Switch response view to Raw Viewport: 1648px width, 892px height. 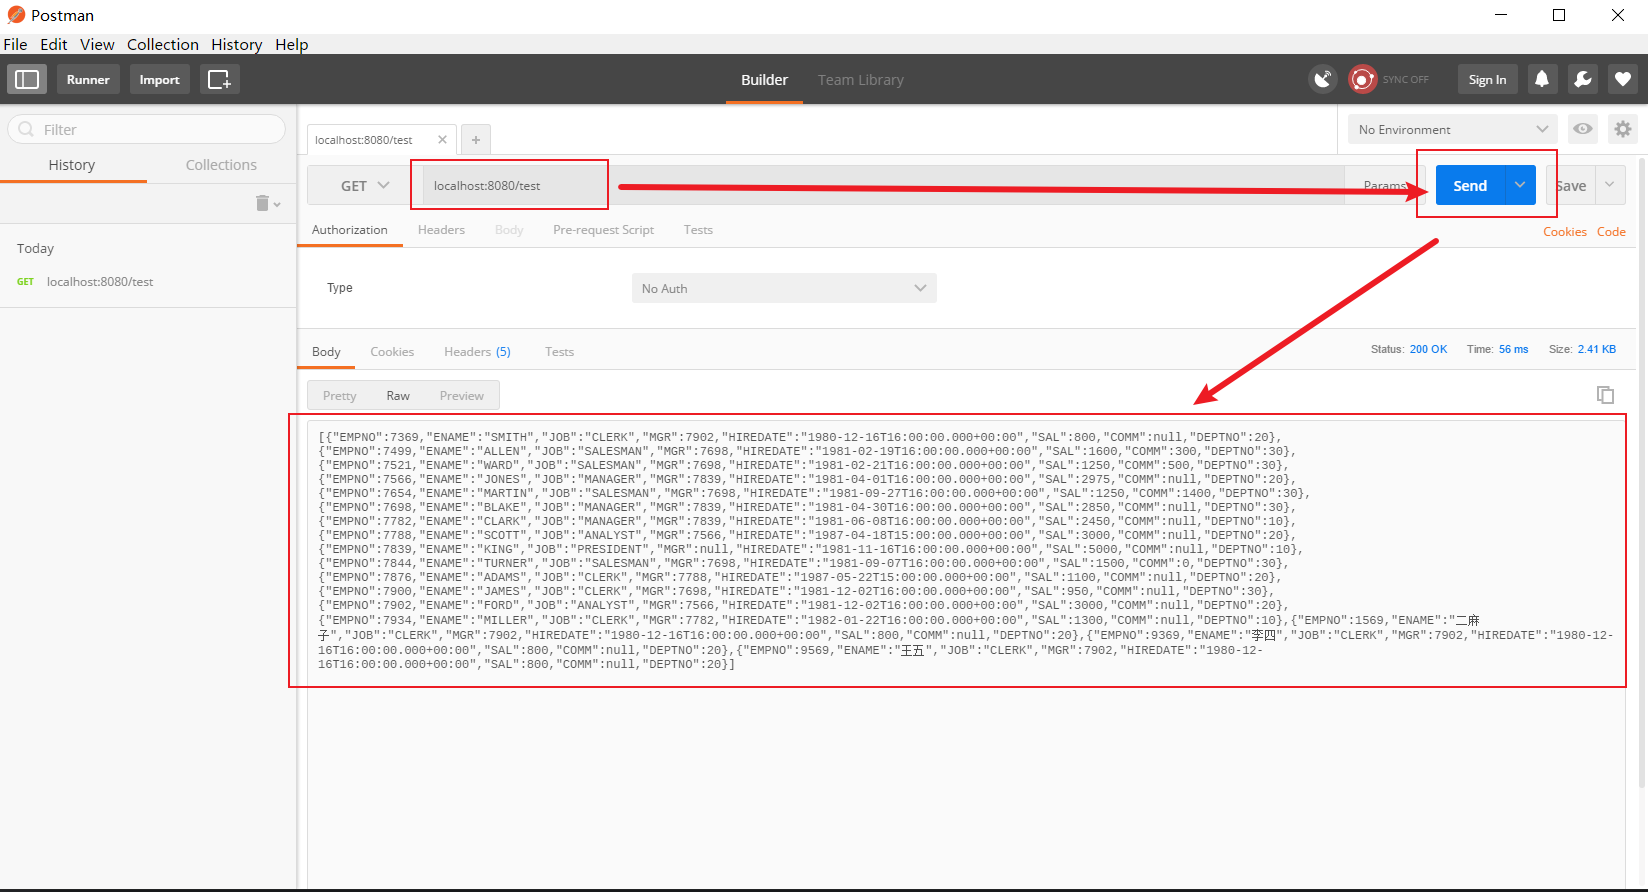398,395
